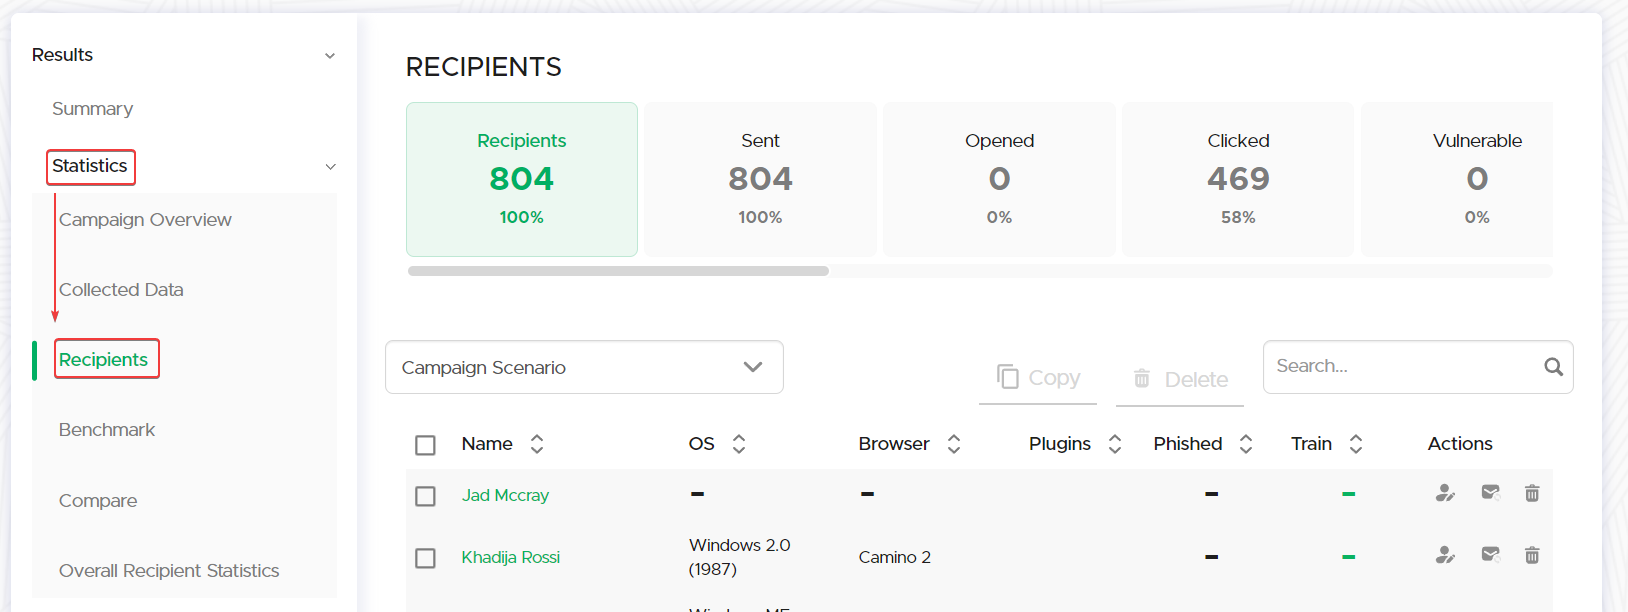
Task: Collapse the Results section chevron
Action: pyautogui.click(x=330, y=56)
